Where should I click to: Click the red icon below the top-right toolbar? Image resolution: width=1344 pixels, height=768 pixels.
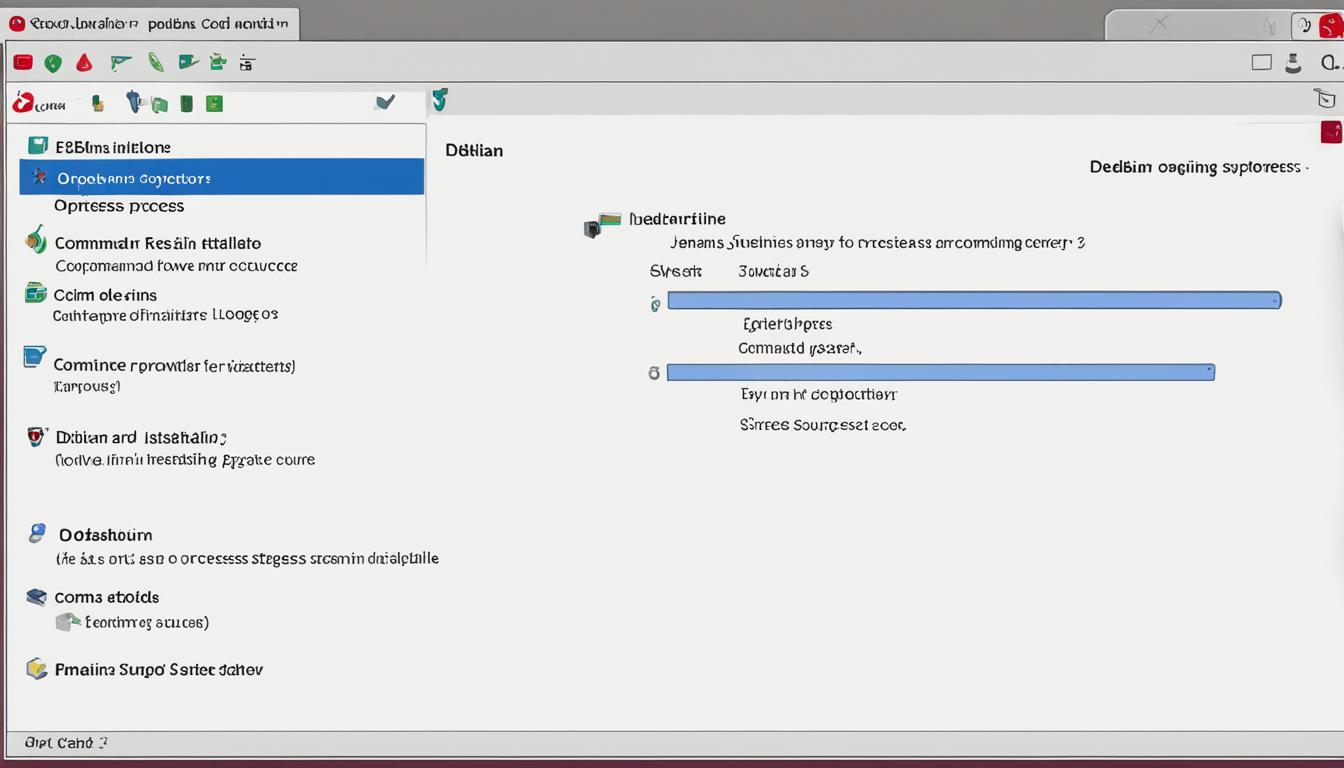click(1331, 132)
